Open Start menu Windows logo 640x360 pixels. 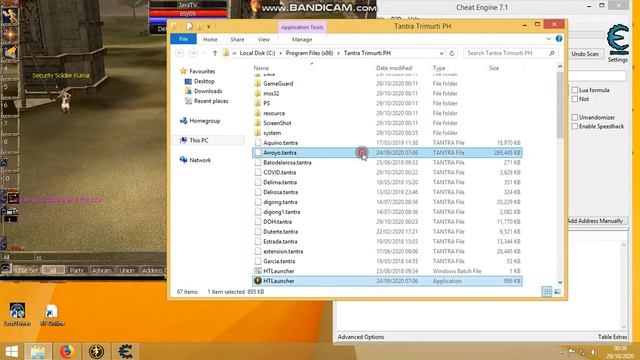click(x=12, y=351)
